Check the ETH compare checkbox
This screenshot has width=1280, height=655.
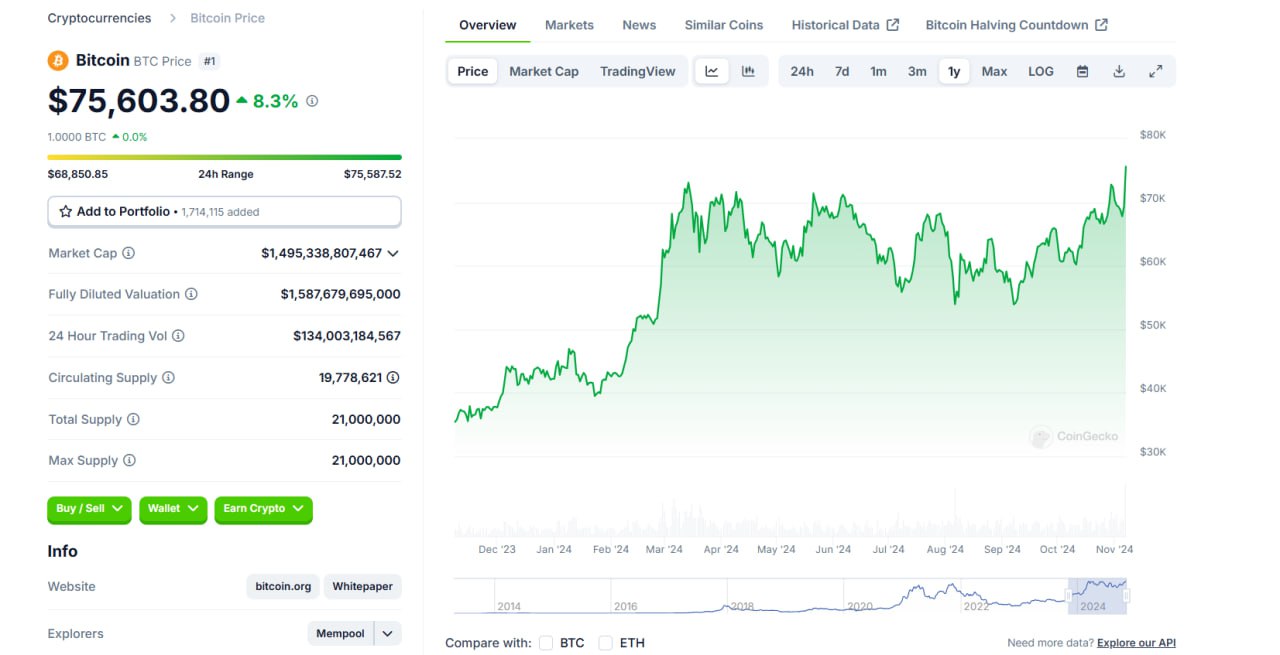[x=605, y=643]
